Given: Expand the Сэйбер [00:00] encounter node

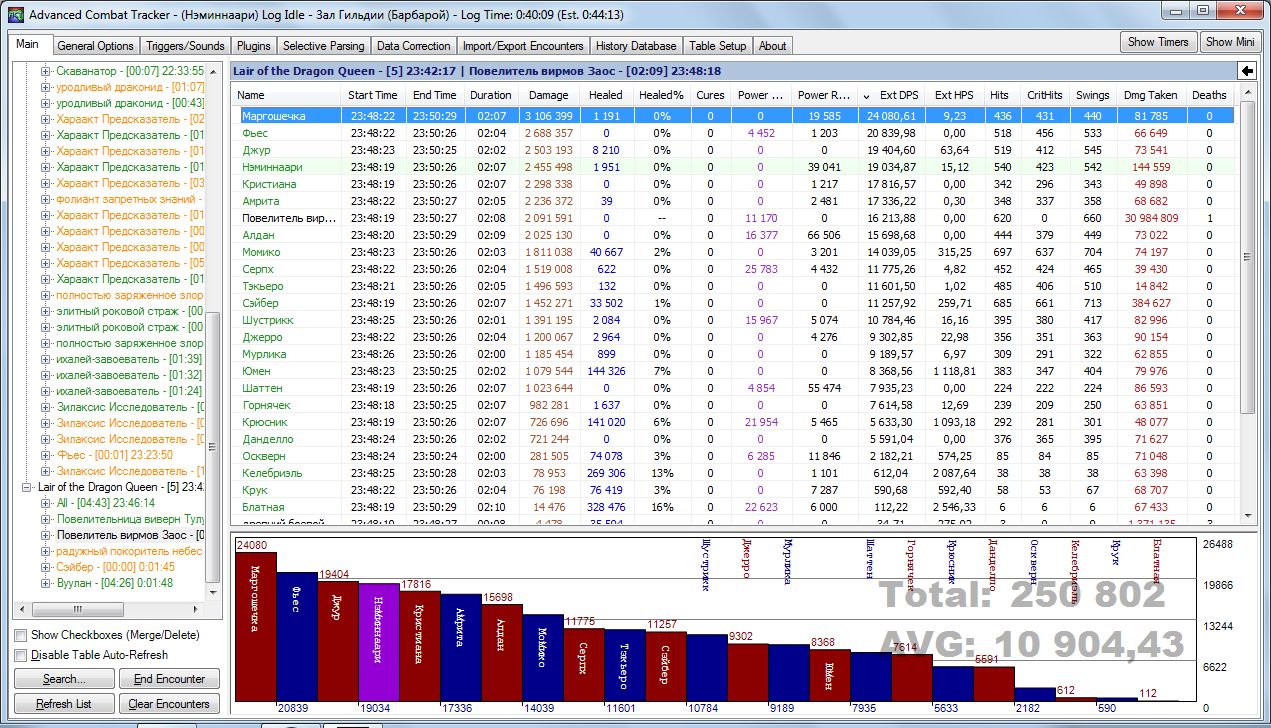Looking at the screenshot, I should point(45,567).
